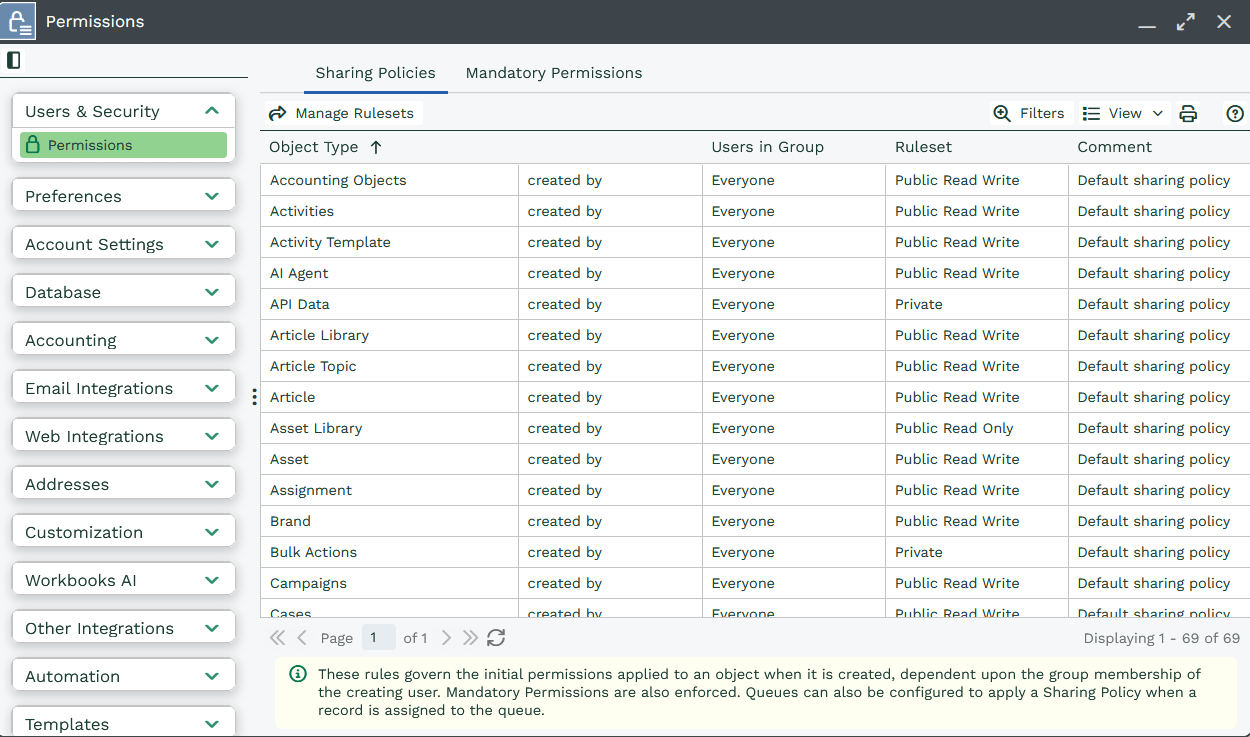This screenshot has width=1250, height=737.
Task: Click the previous page arrow
Action: [x=302, y=638]
